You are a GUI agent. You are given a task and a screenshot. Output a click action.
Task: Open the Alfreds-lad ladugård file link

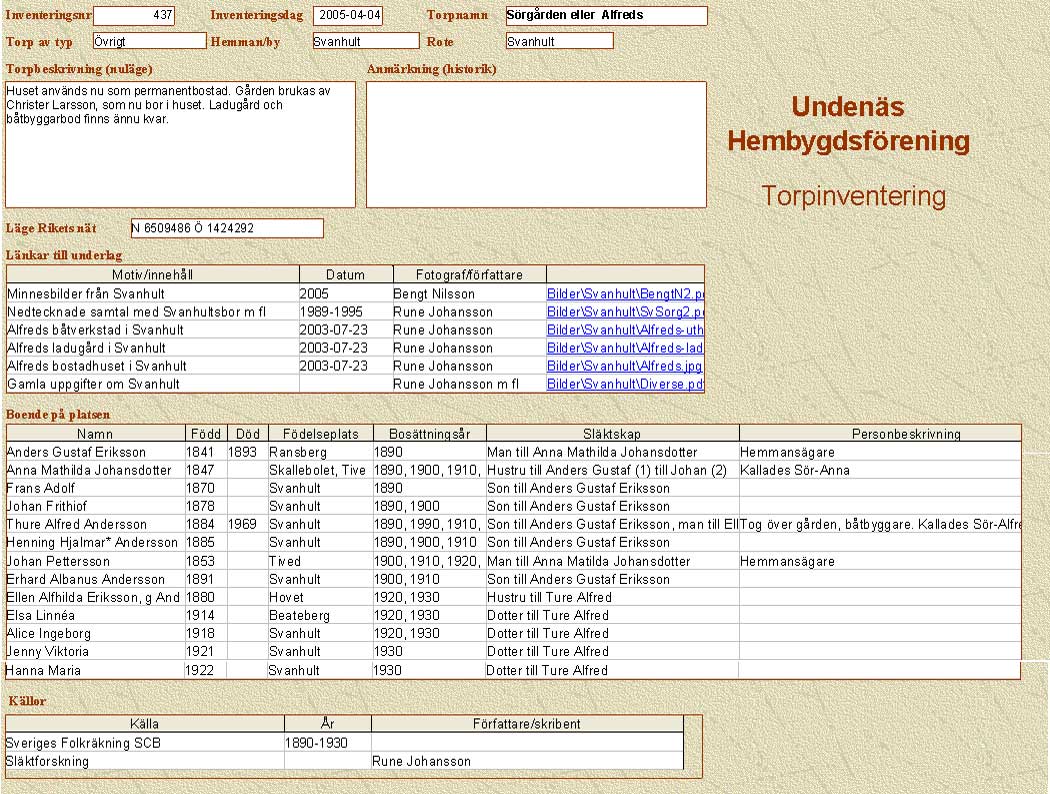pyautogui.click(x=625, y=348)
